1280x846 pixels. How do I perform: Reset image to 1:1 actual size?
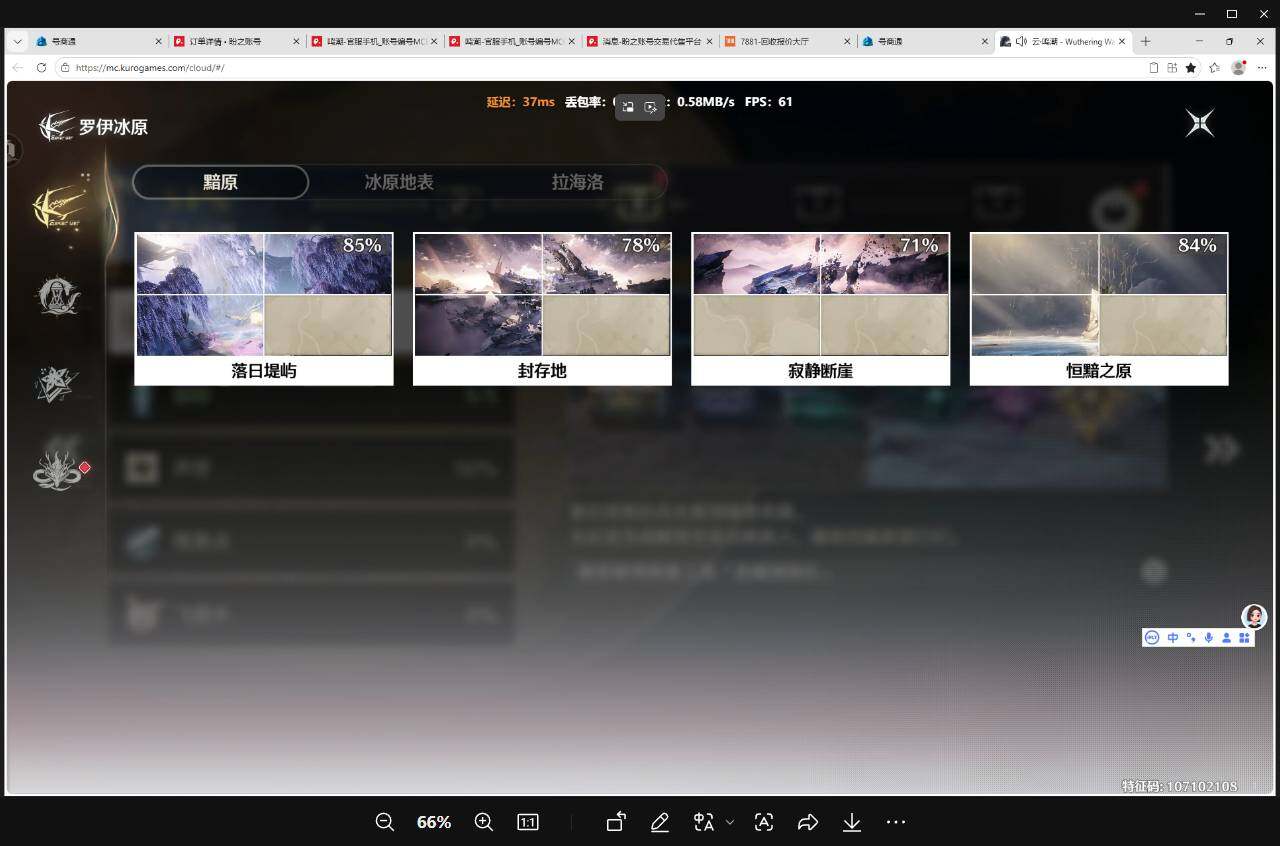click(x=528, y=822)
